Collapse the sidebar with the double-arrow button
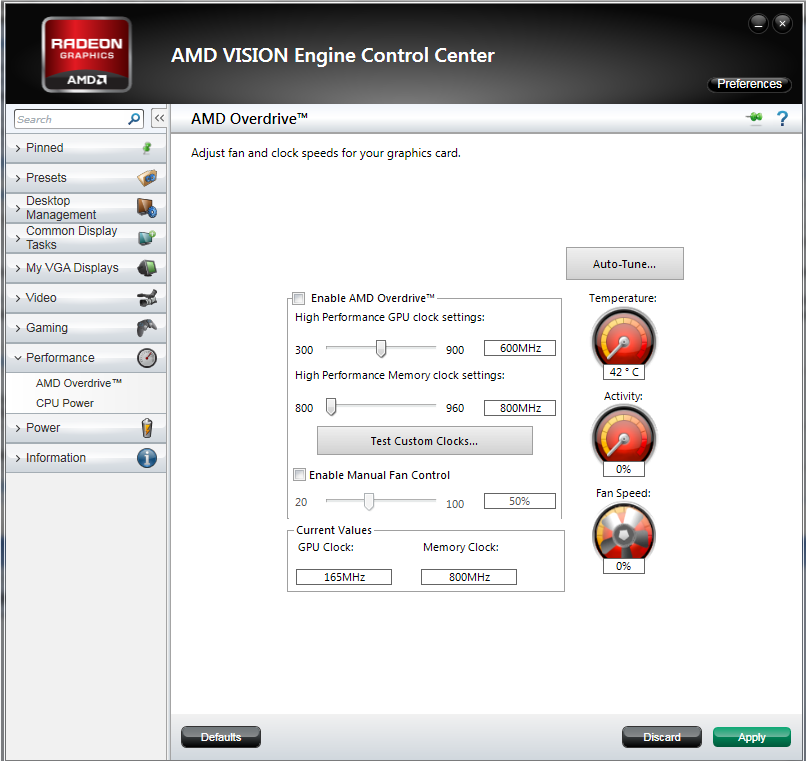 [159, 118]
